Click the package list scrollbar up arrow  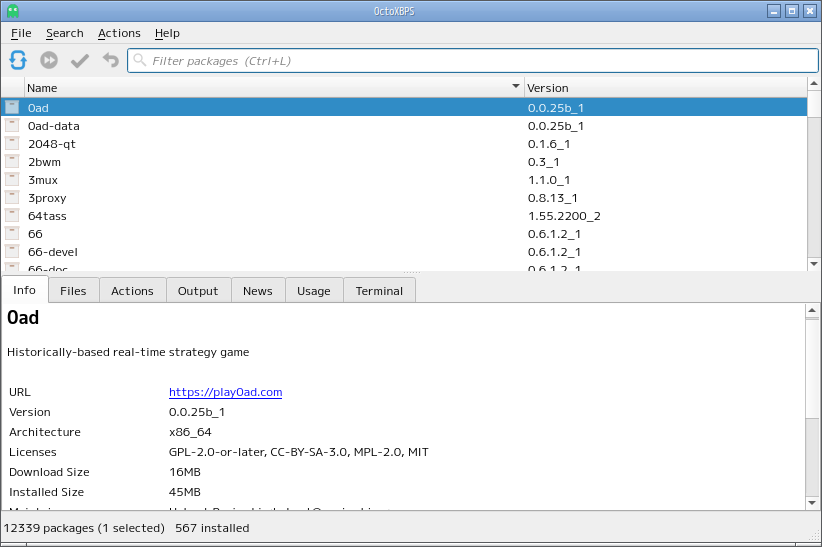point(814,83)
